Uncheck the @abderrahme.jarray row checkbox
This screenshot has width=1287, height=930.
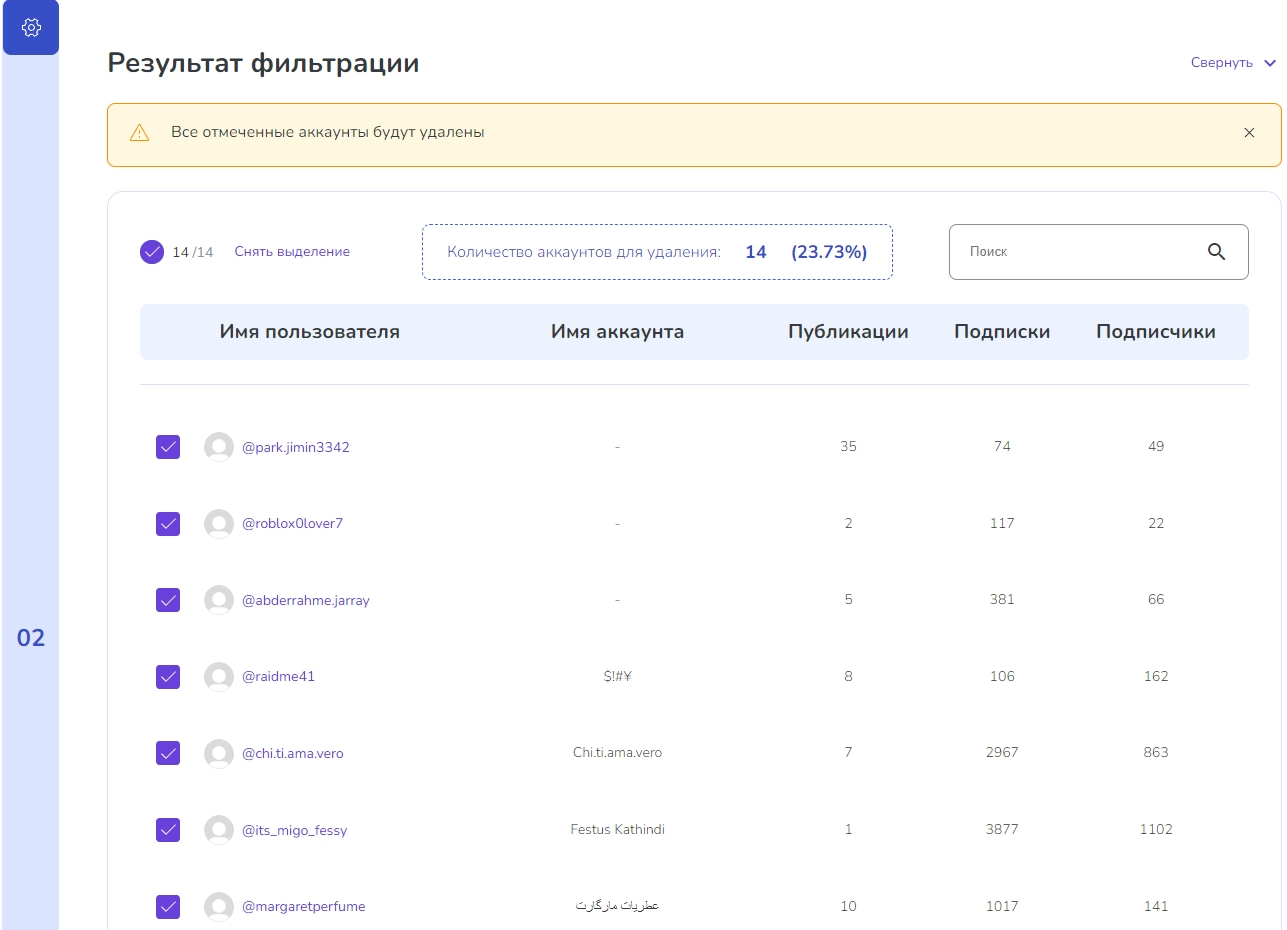coord(168,600)
